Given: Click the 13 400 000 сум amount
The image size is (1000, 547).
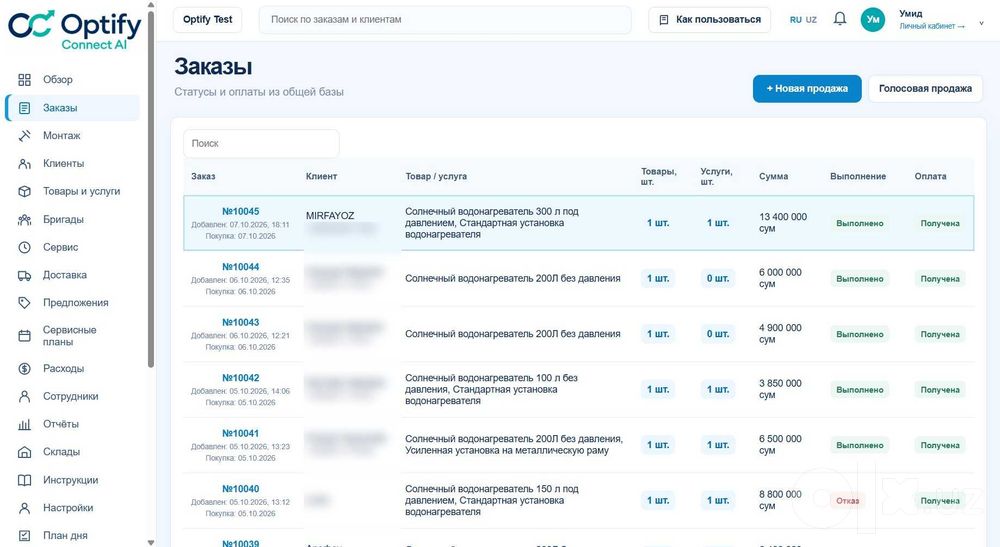Looking at the screenshot, I should (783, 222).
